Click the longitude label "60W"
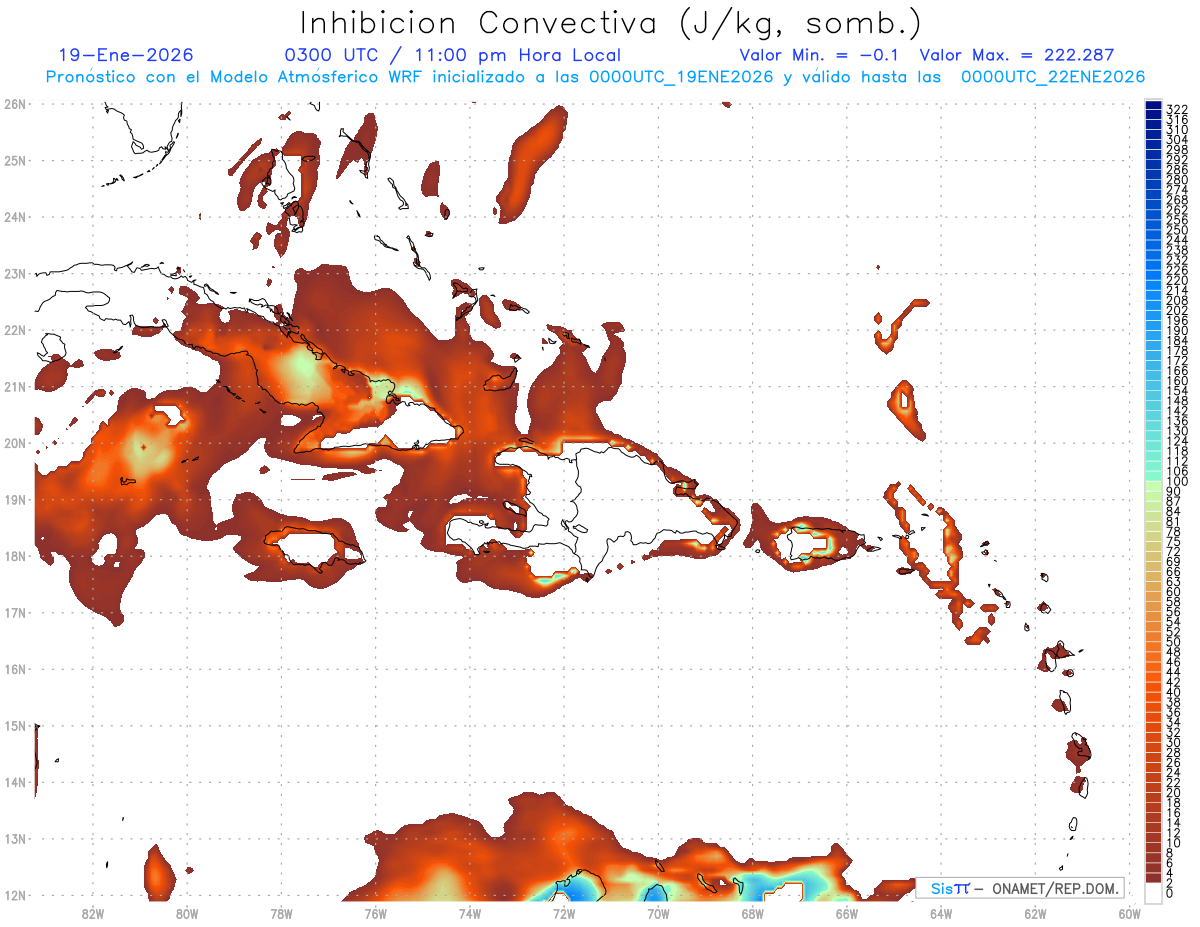1200x927 pixels. [x=1130, y=914]
